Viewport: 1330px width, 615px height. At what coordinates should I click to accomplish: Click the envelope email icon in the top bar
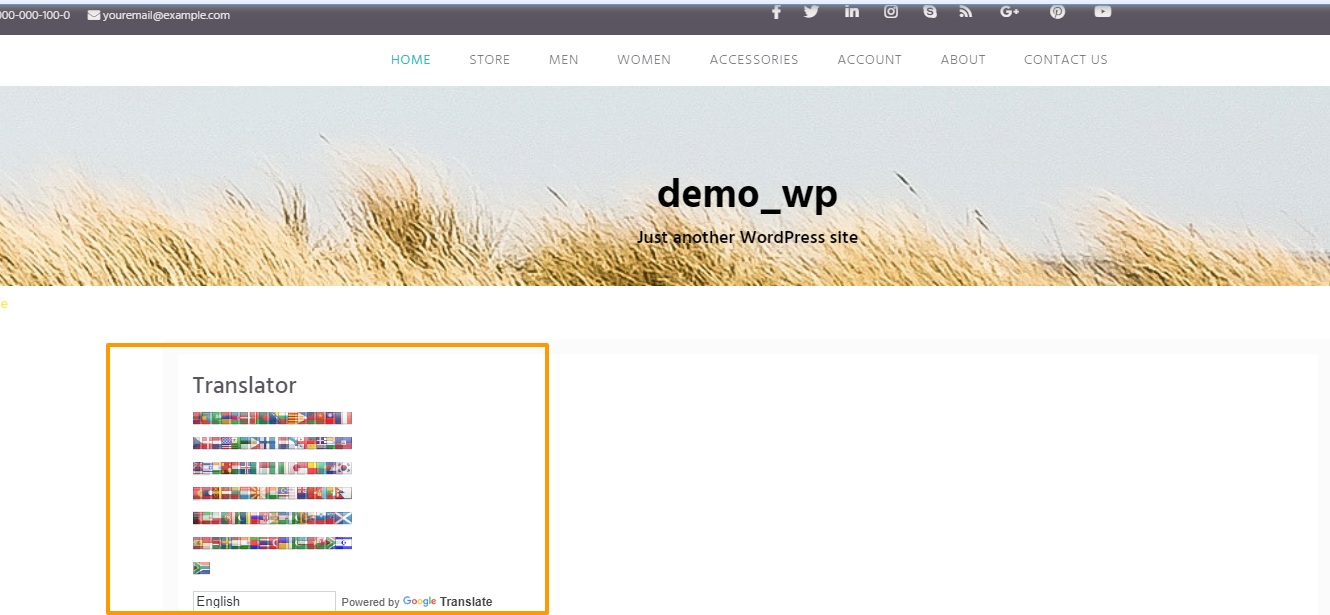click(94, 15)
